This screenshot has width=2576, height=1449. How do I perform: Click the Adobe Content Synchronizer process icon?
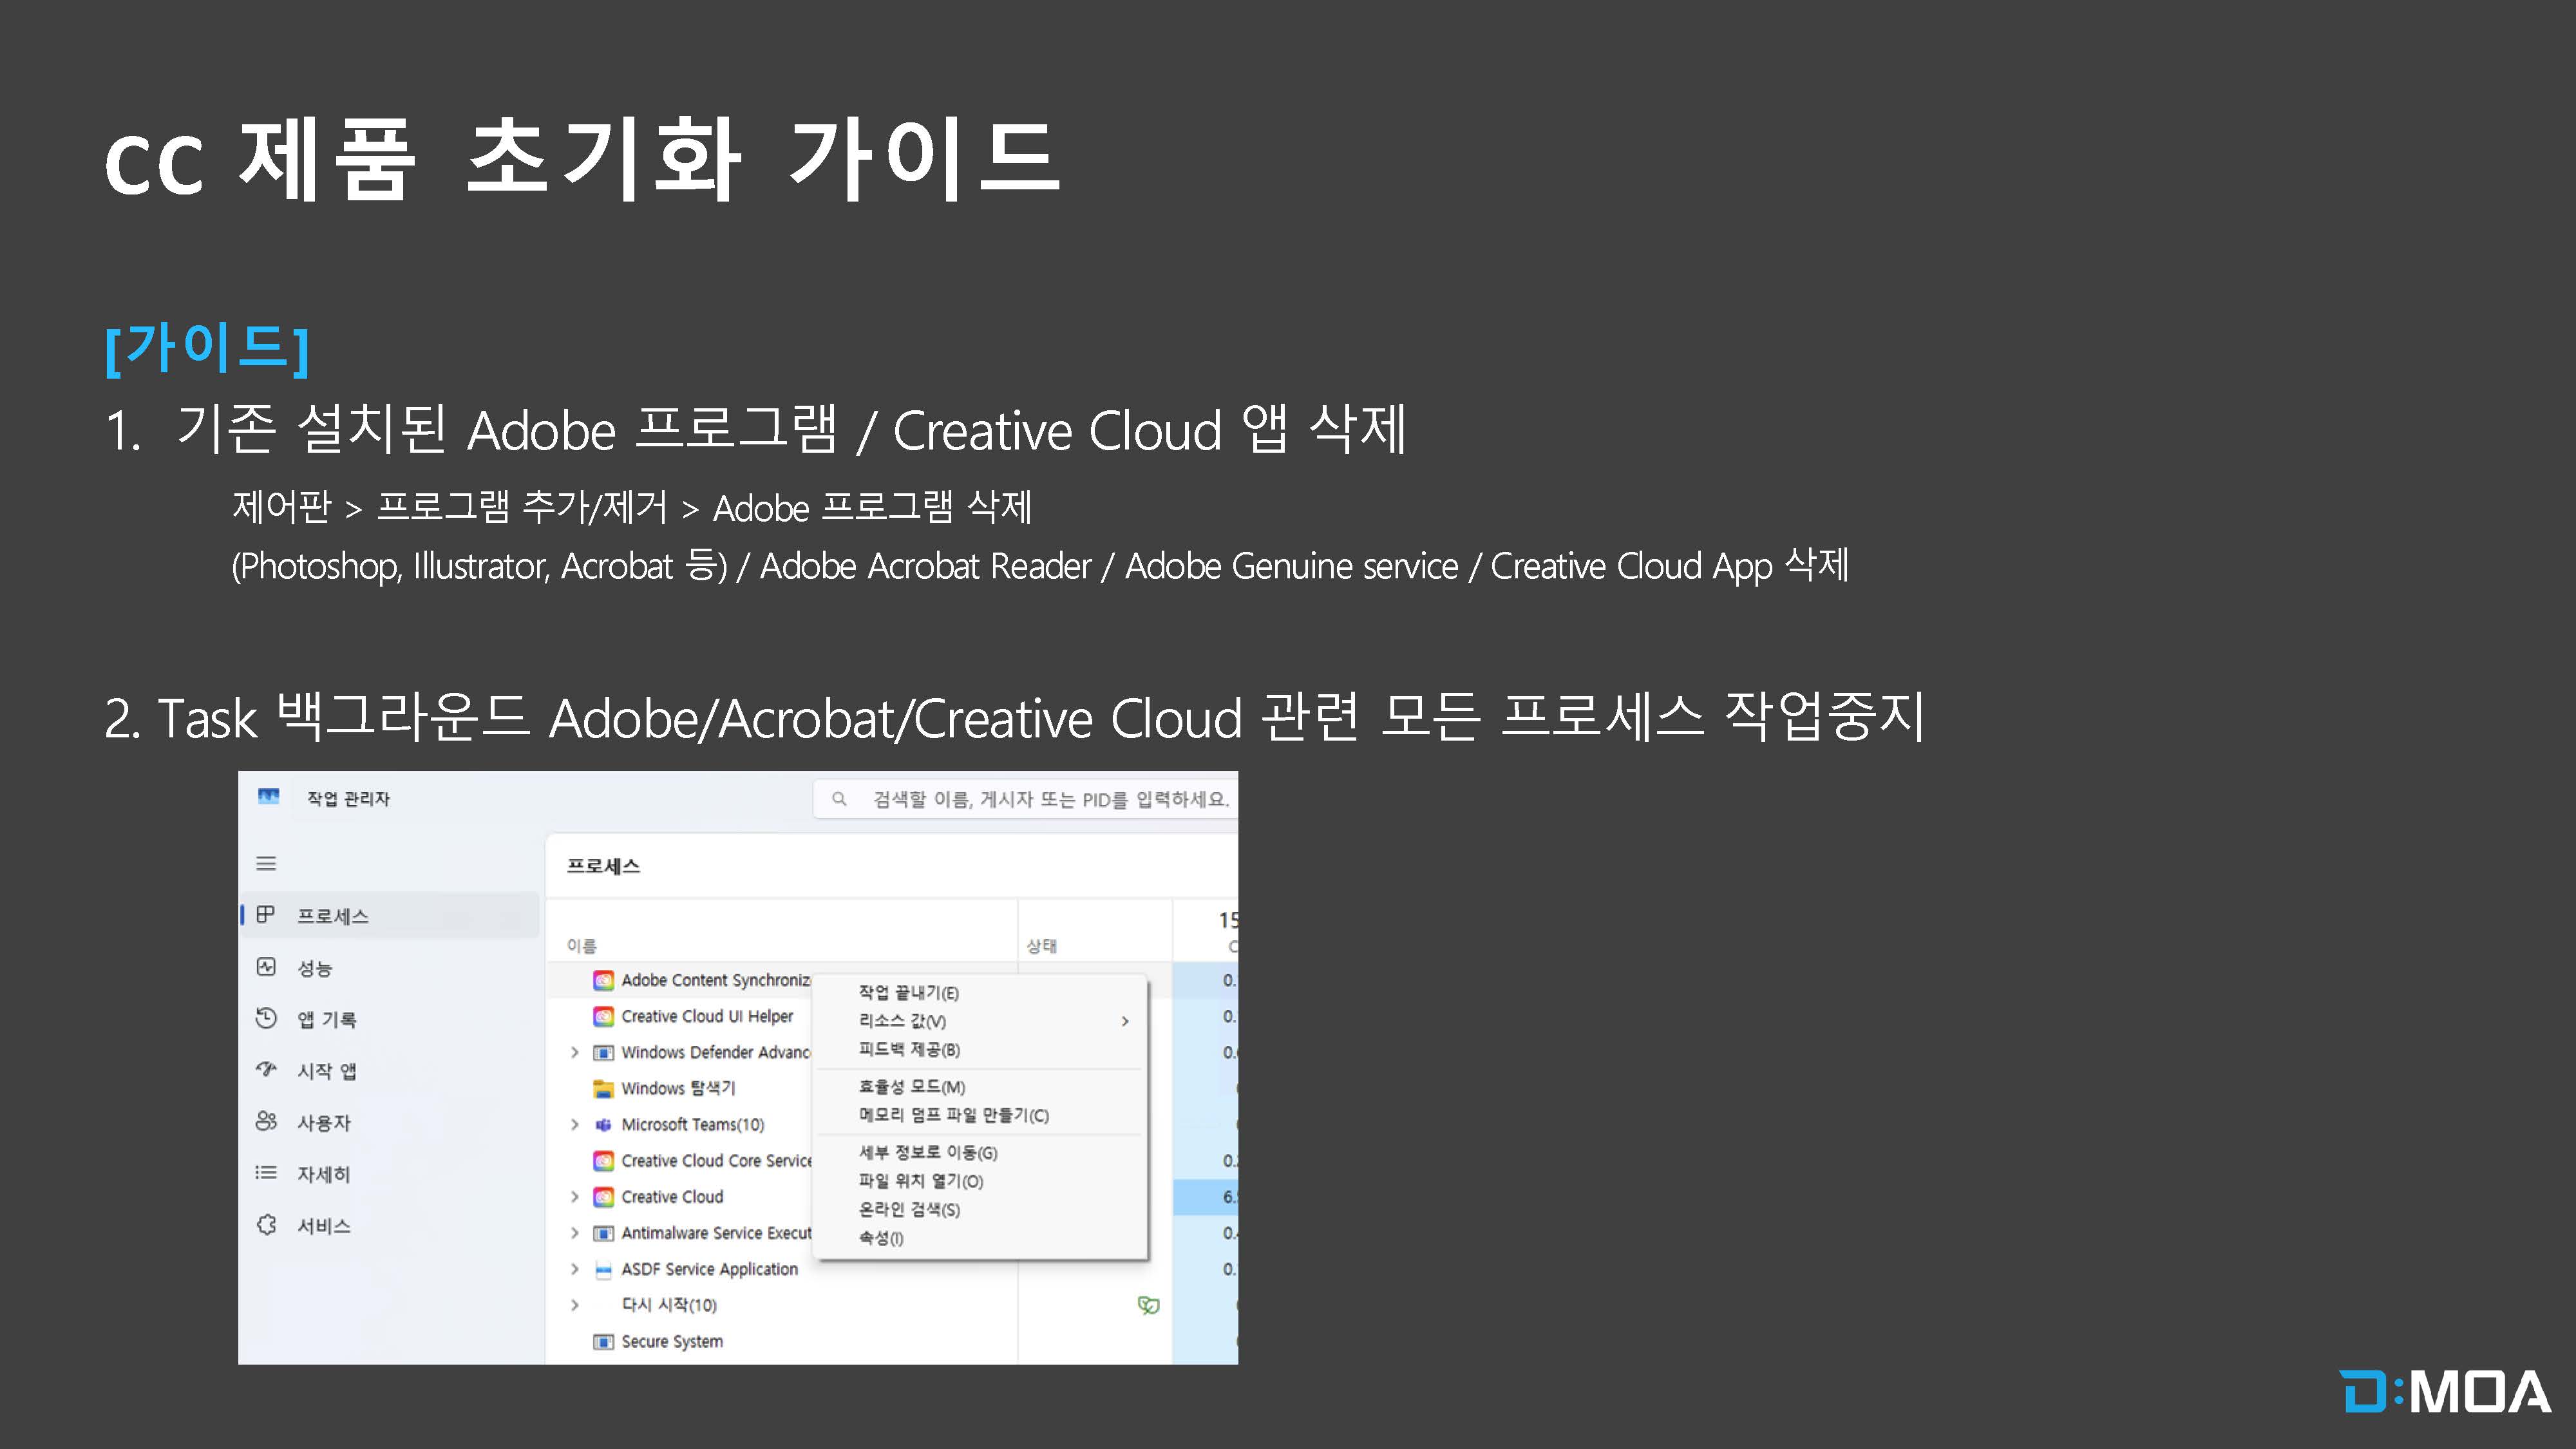pyautogui.click(x=603, y=980)
